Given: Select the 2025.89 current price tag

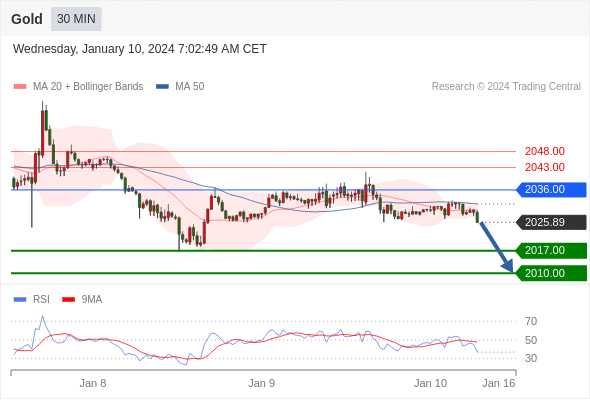Looking at the screenshot, I should tap(551, 222).
